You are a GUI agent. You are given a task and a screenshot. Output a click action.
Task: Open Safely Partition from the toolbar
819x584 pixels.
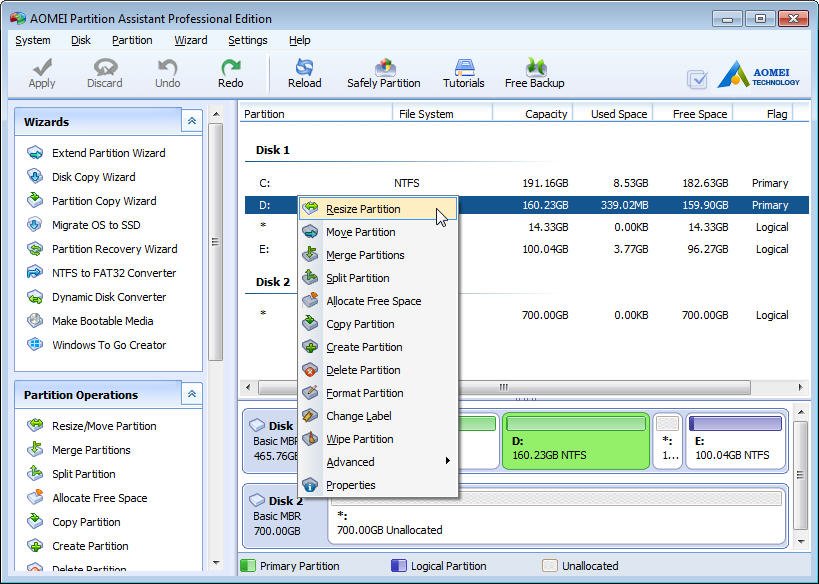[x=383, y=73]
